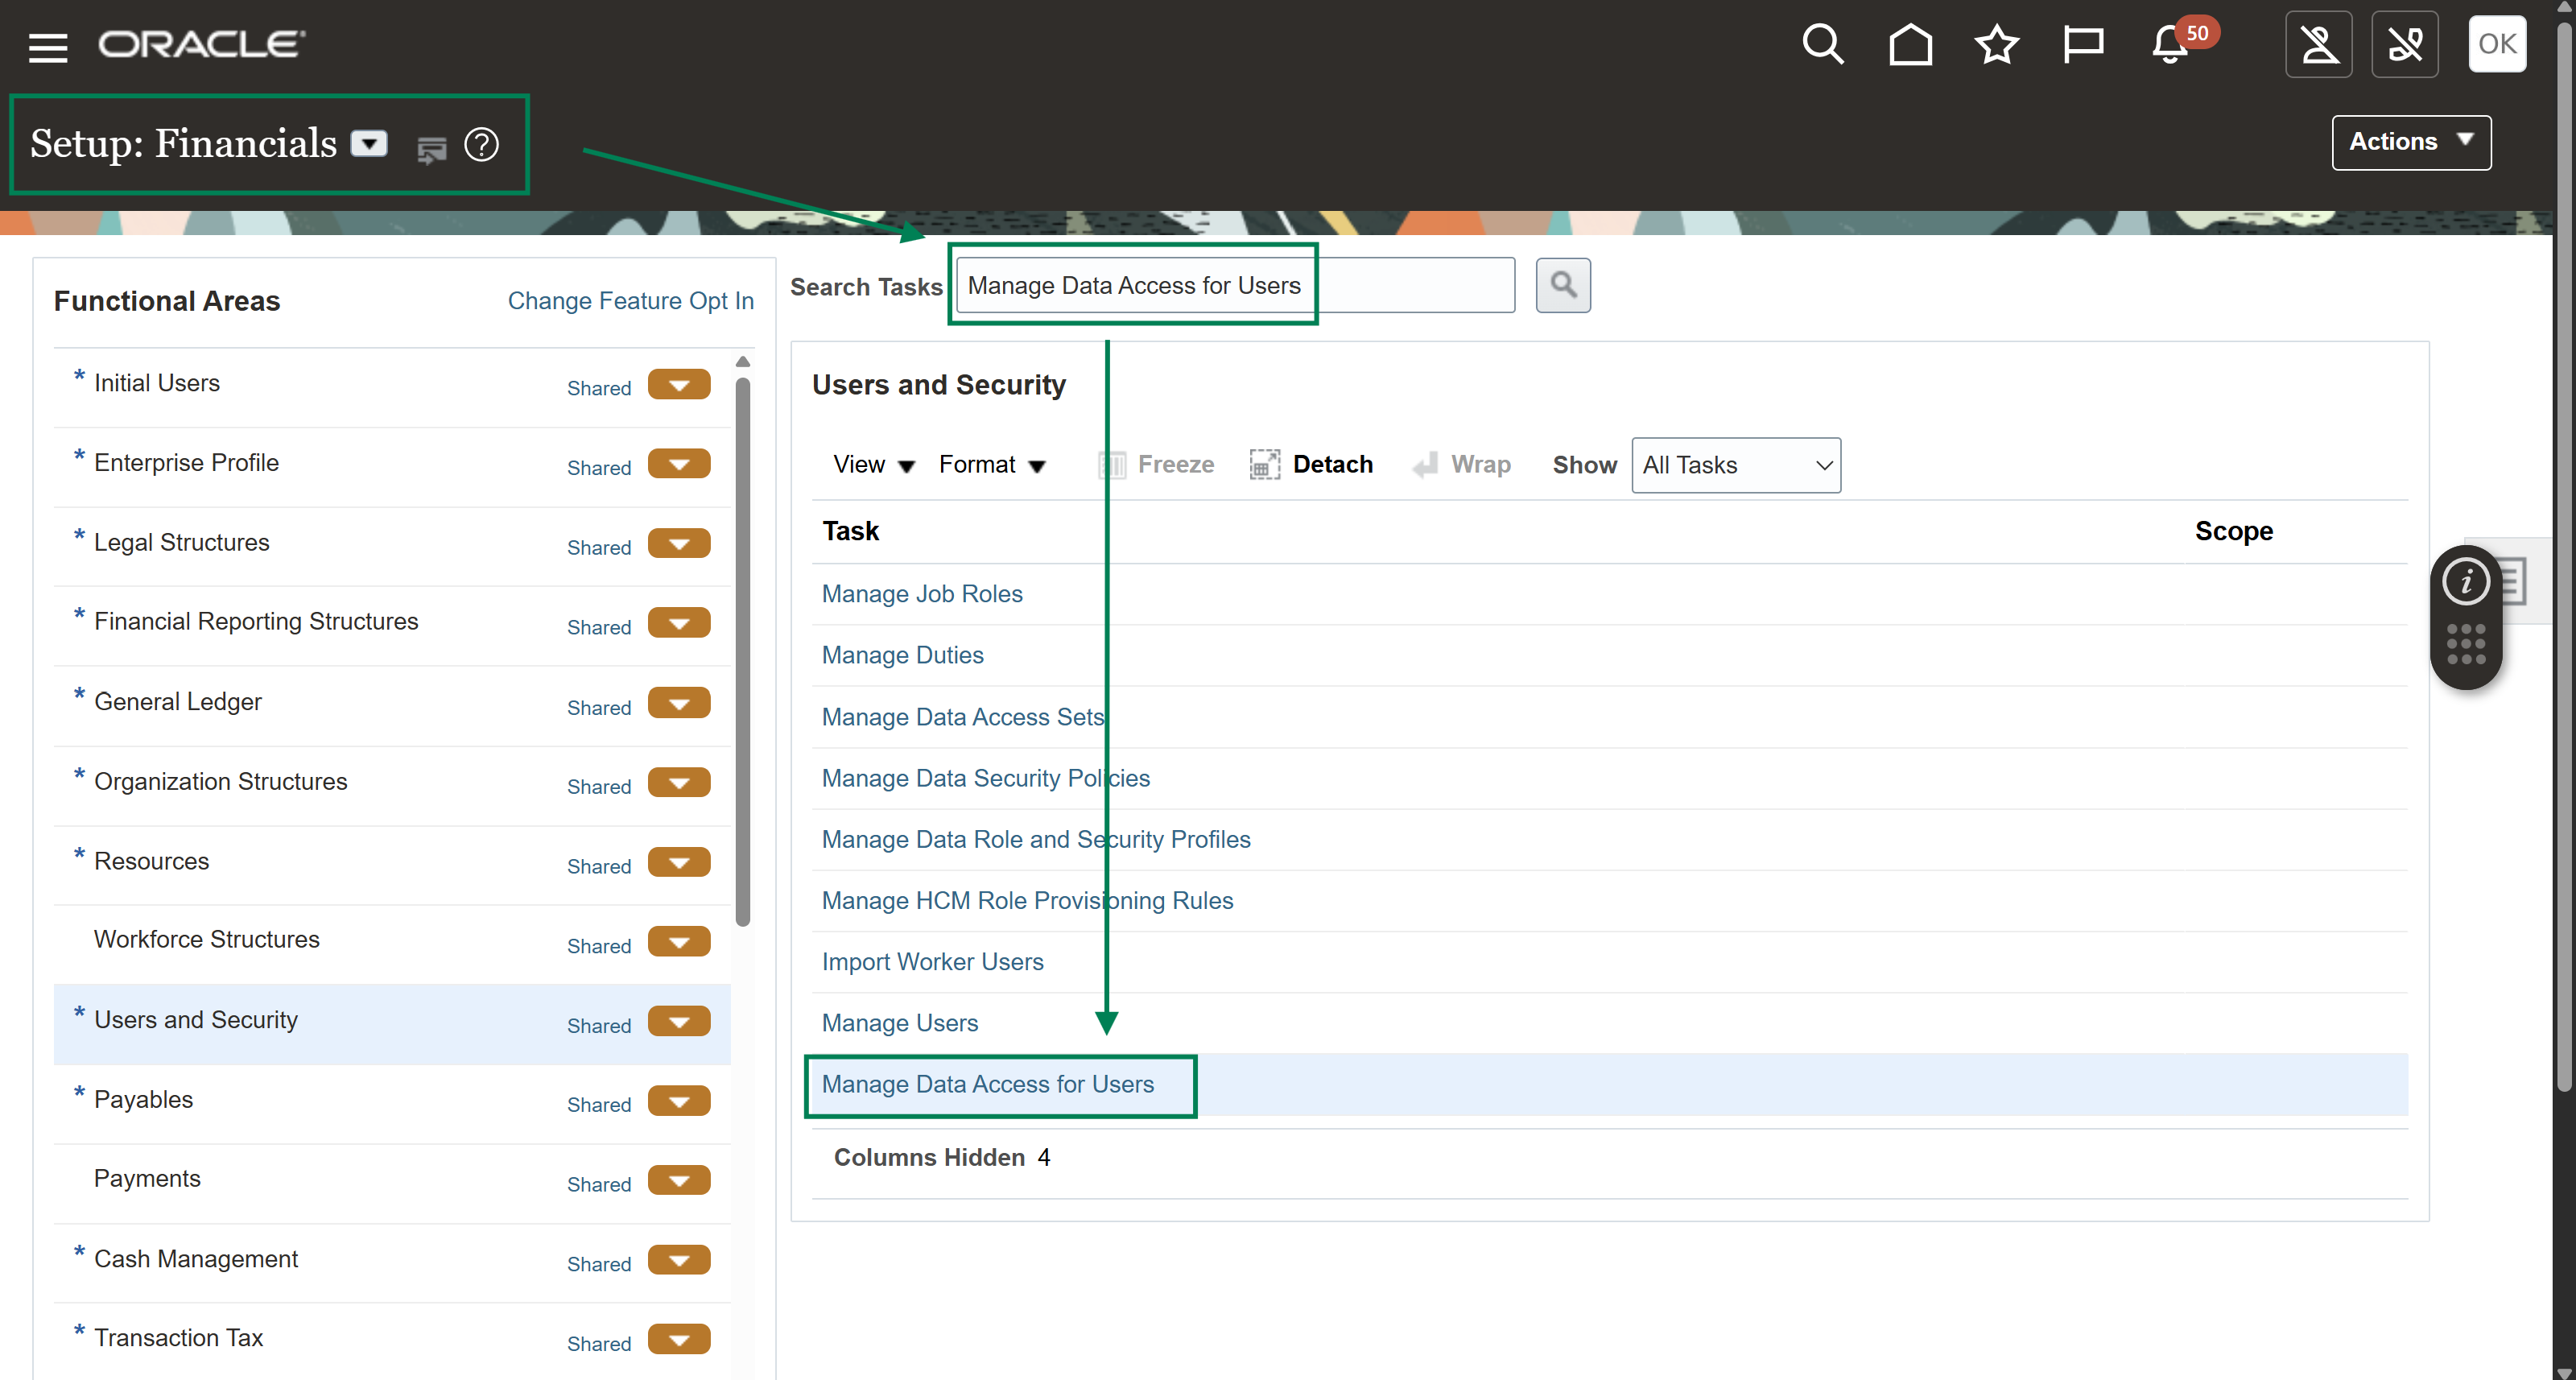Expand the Legal Structures row dropdown
Viewport: 2576px width, 1380px height.
click(x=679, y=544)
